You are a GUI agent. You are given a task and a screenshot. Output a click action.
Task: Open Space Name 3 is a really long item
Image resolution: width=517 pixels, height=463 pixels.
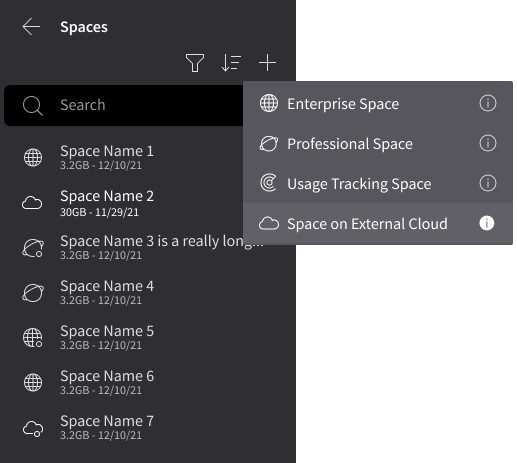[147, 247]
